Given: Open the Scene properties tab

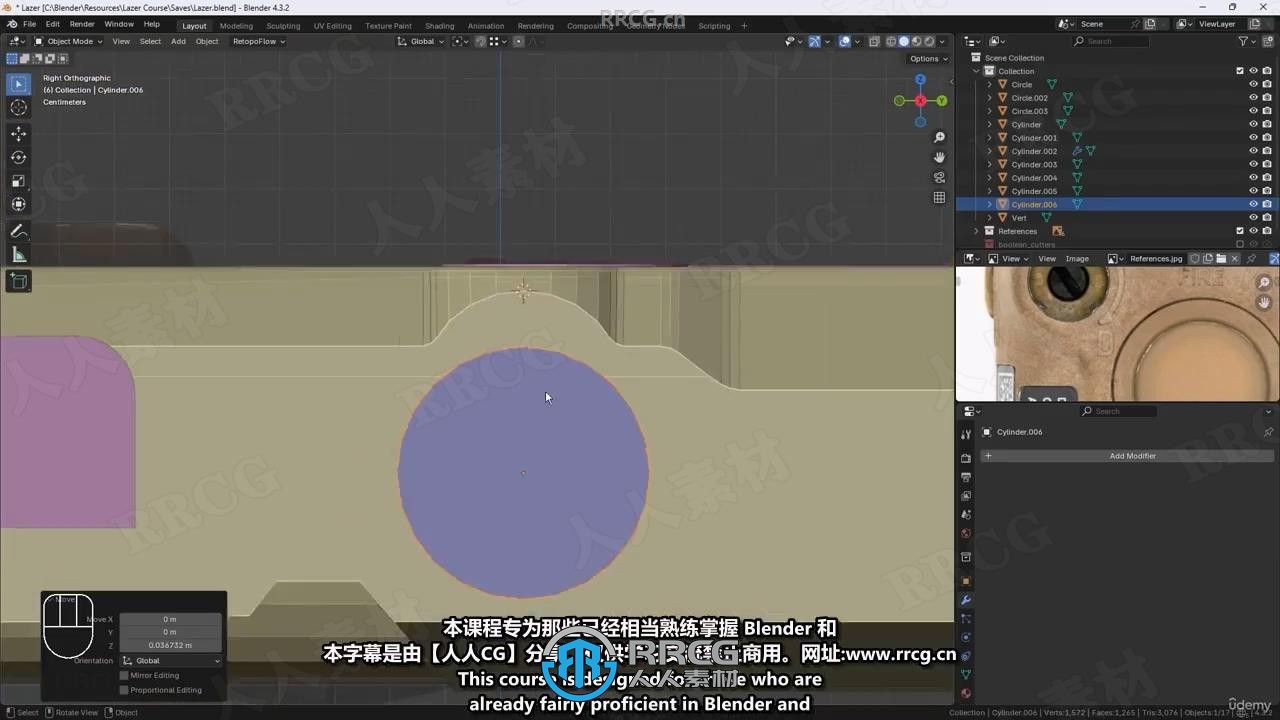Looking at the screenshot, I should (x=966, y=514).
